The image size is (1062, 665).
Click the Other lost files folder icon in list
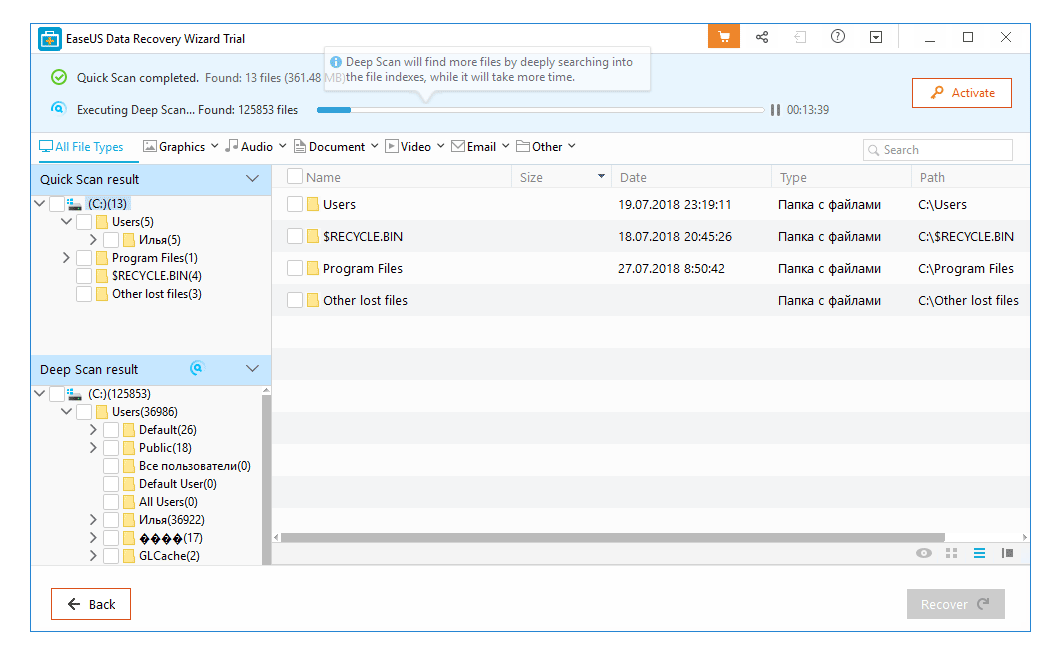click(313, 300)
